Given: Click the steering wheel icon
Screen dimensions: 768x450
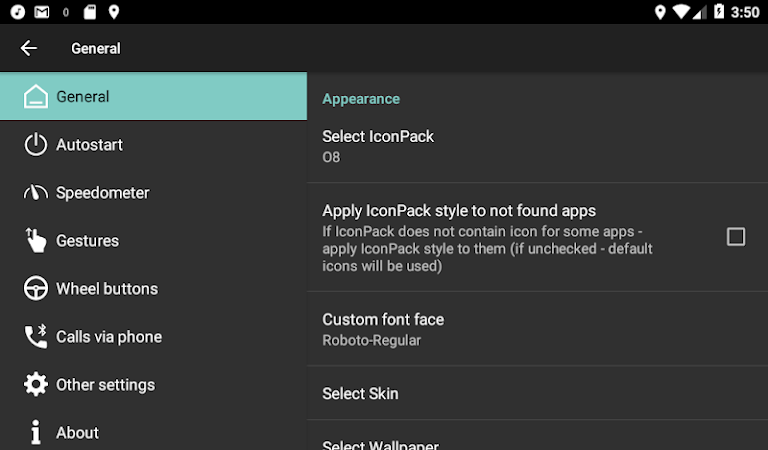Looking at the screenshot, I should [36, 289].
